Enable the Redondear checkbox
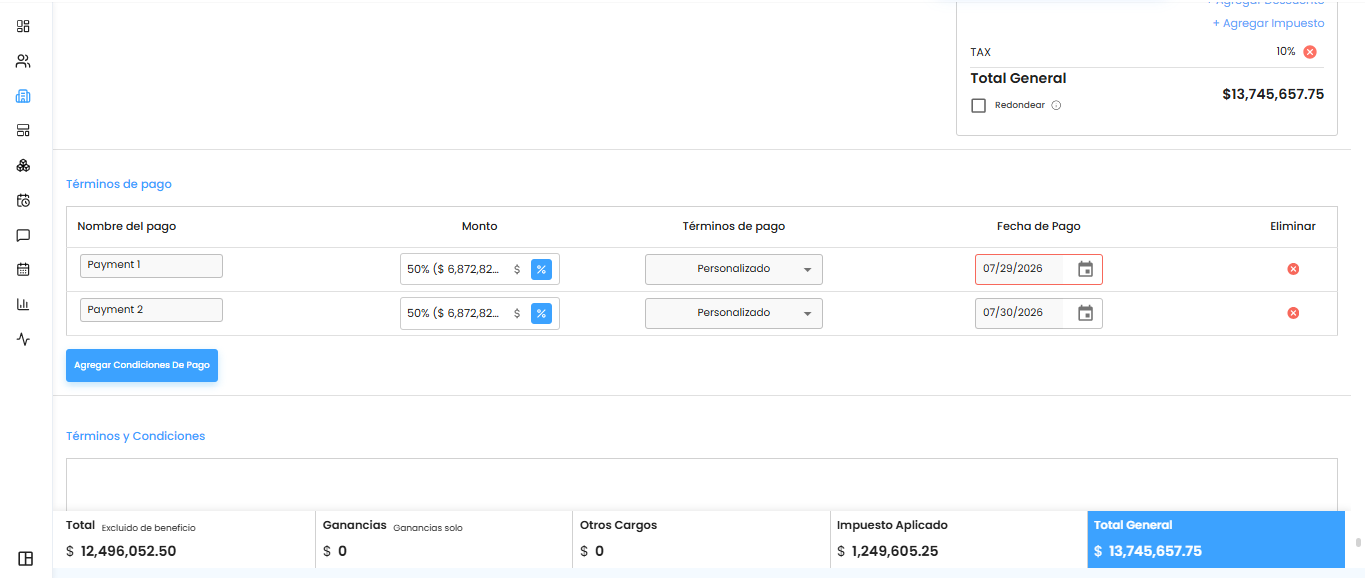 click(978, 105)
